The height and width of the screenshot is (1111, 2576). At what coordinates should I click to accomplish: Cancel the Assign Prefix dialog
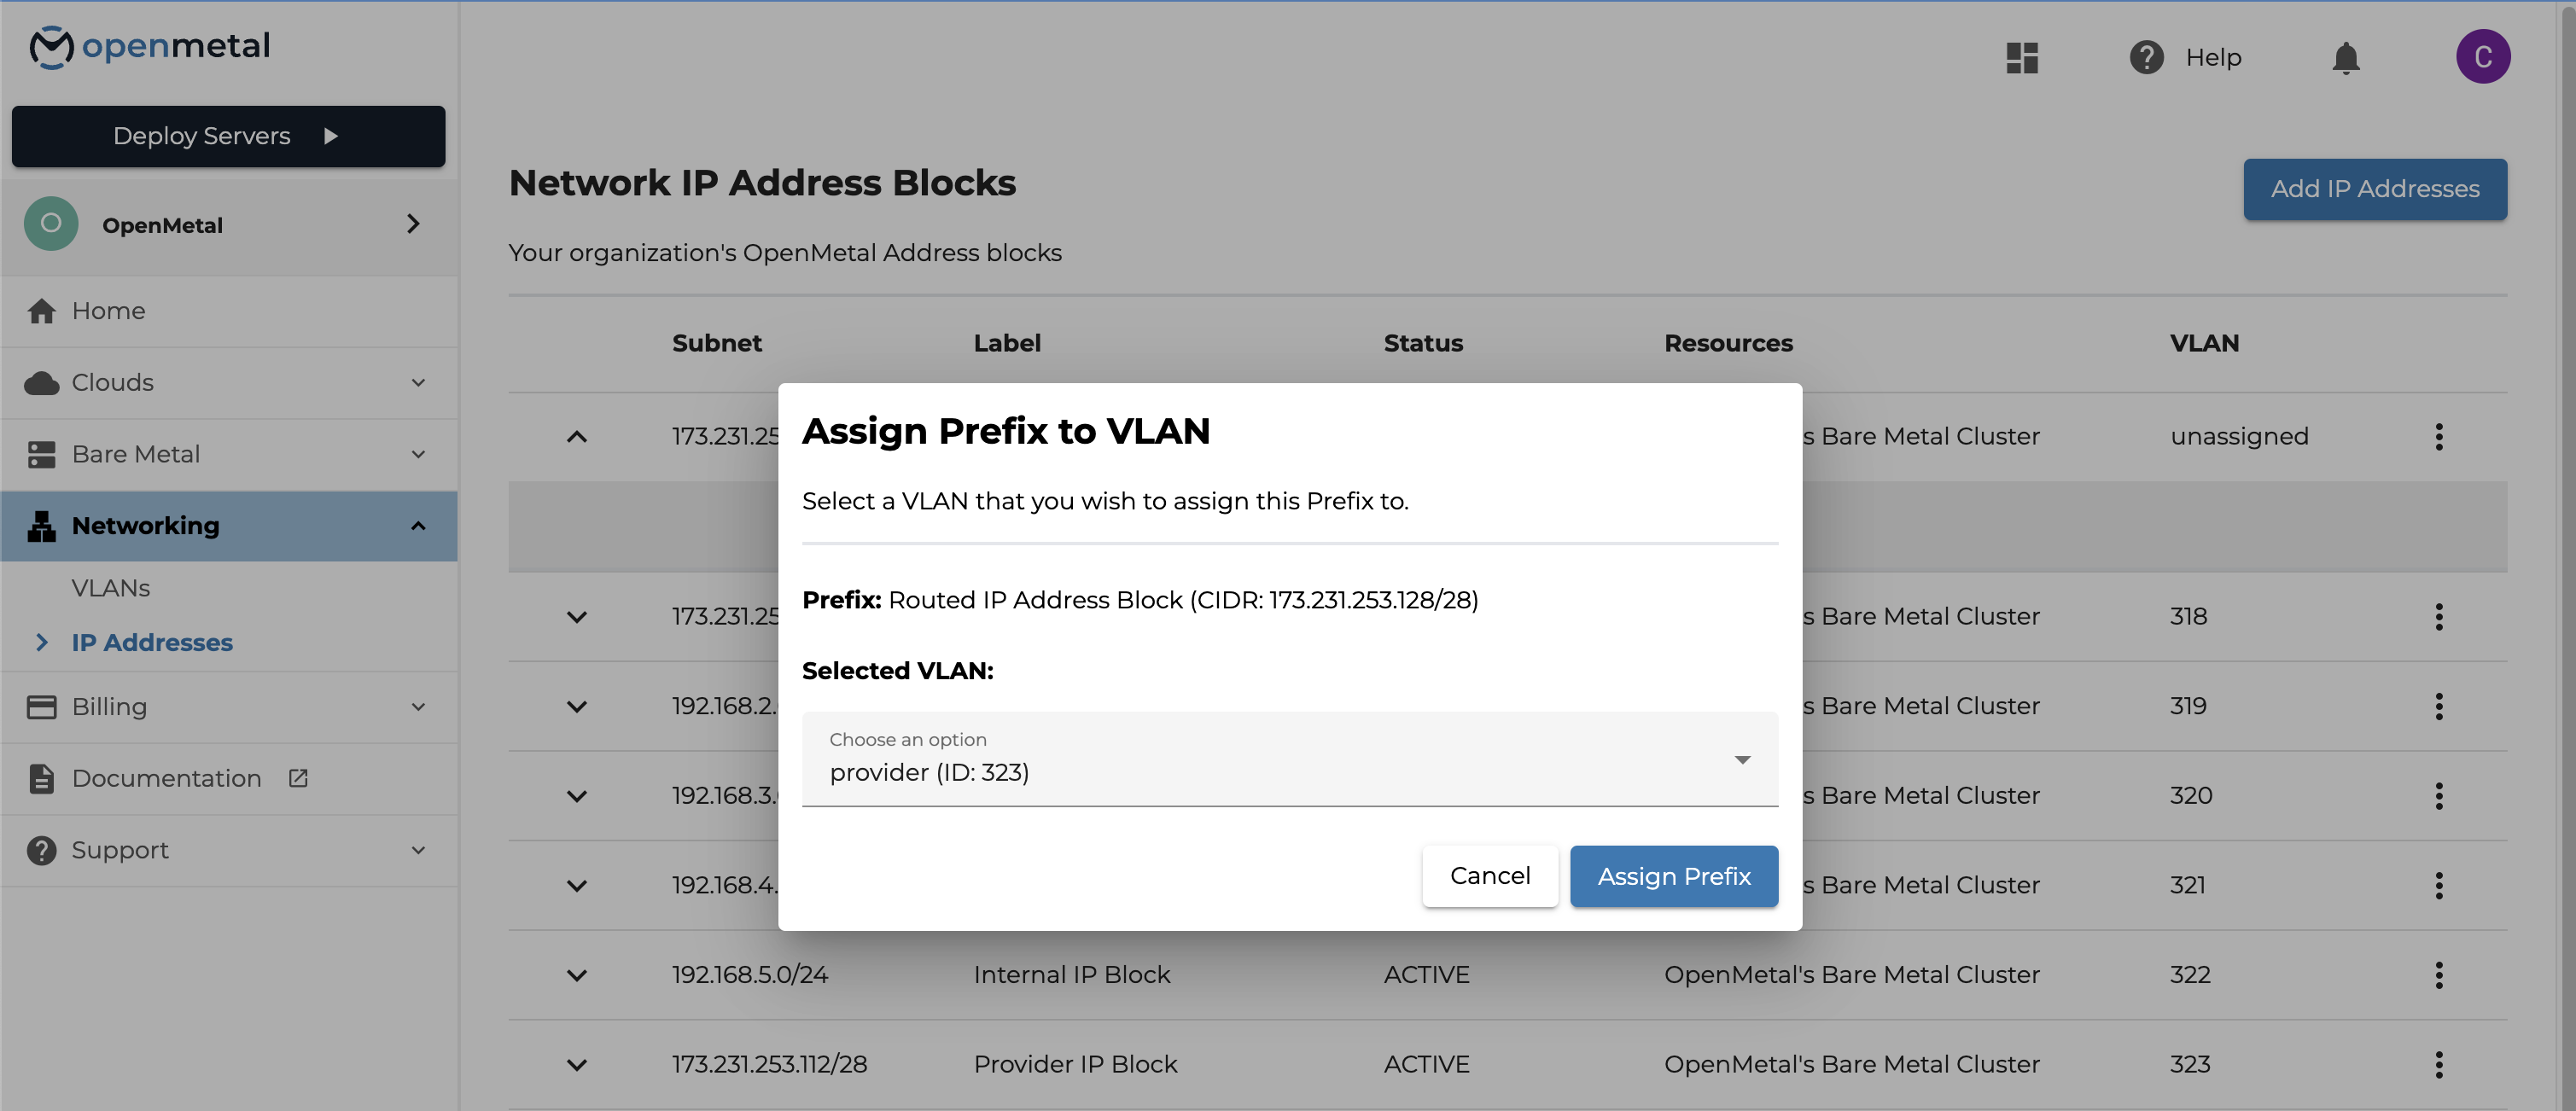click(1489, 876)
